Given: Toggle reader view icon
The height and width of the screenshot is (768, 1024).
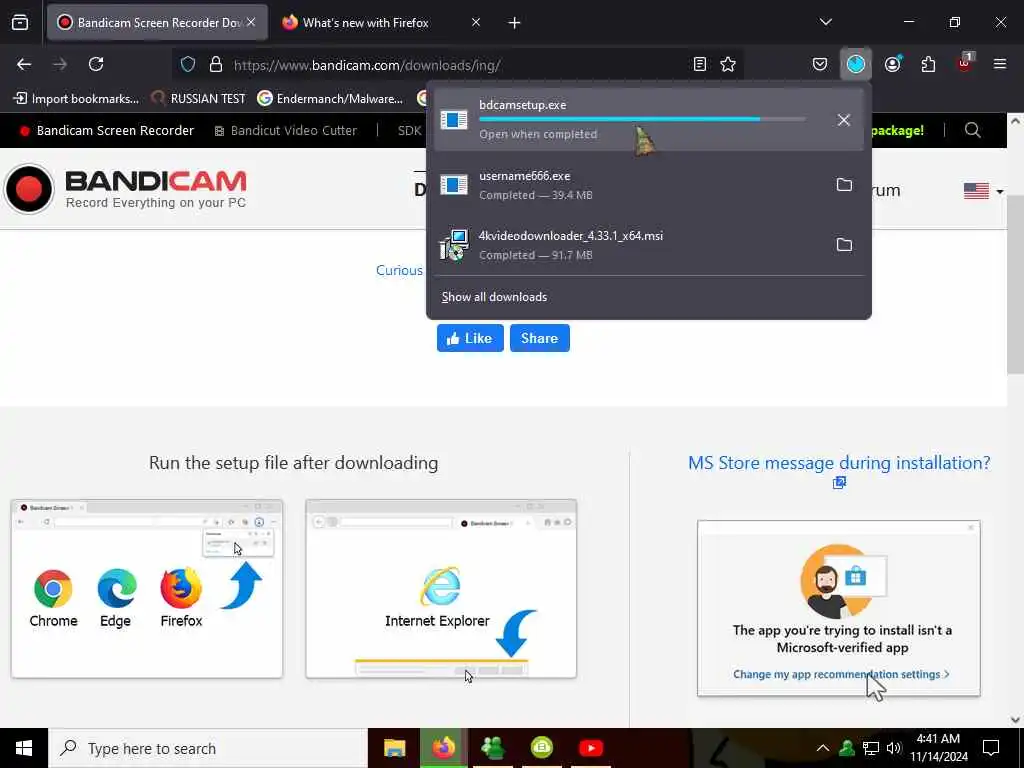Looking at the screenshot, I should [699, 64].
